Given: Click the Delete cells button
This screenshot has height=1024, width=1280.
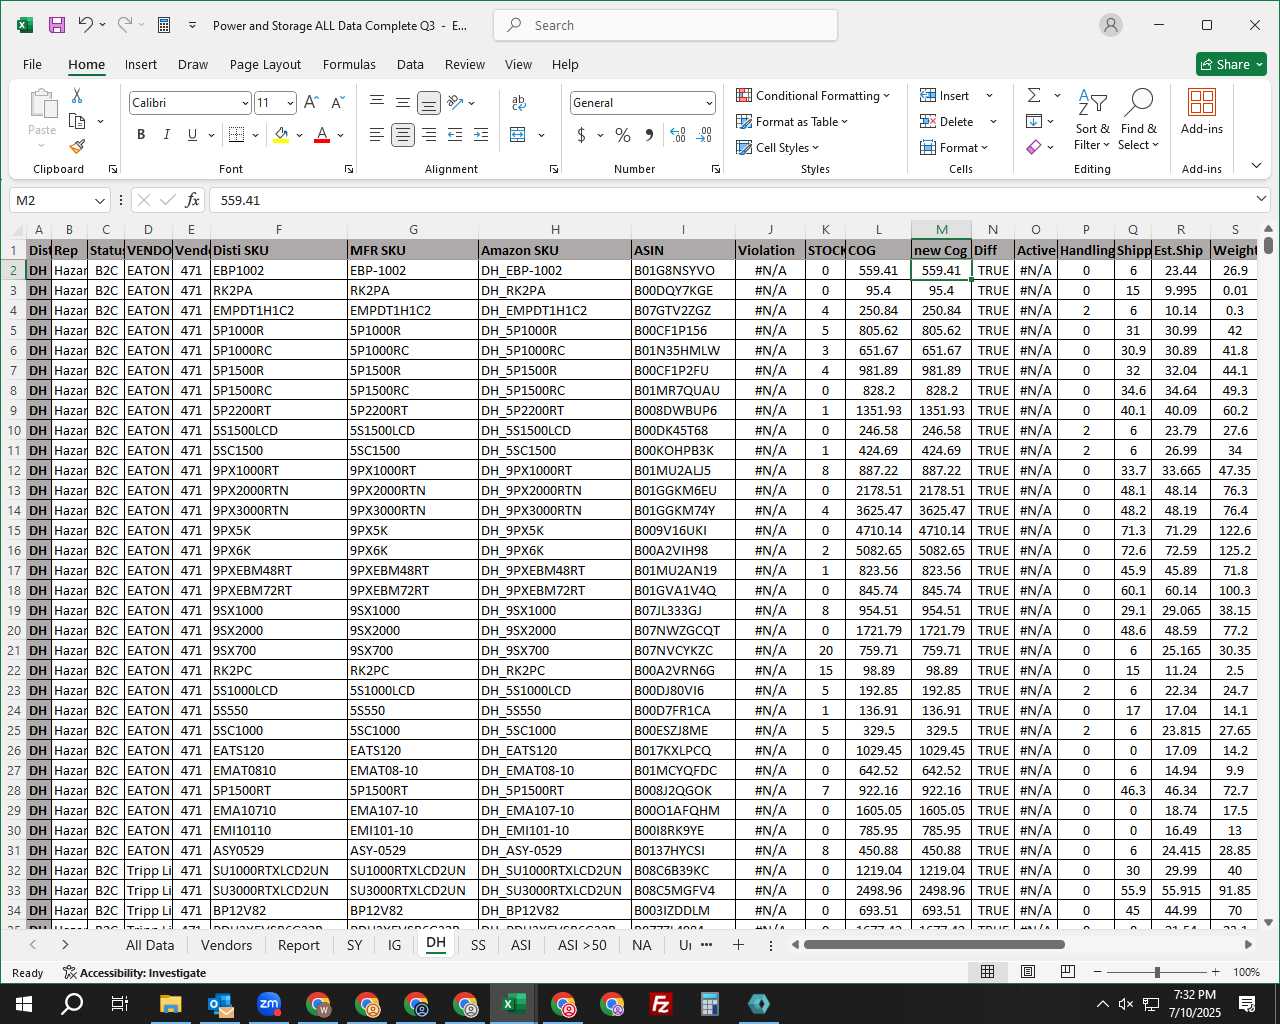Looking at the screenshot, I should (947, 121).
